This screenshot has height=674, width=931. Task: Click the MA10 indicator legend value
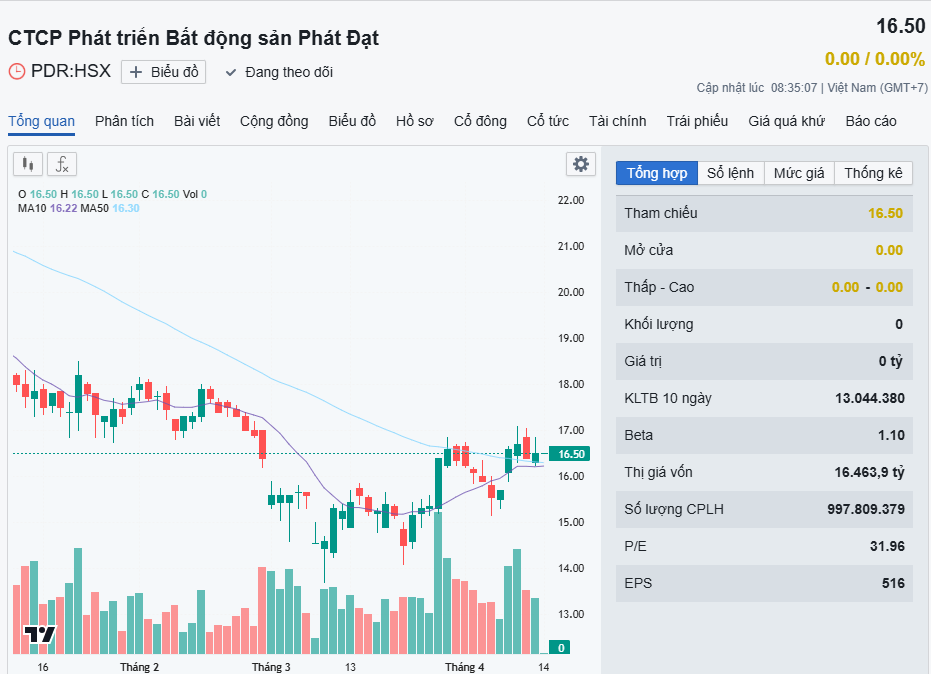click(63, 208)
